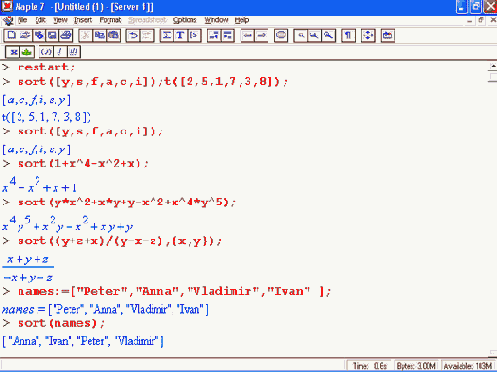This screenshot has width=497, height=372.
Task: Insert text with the T icon
Action: (180, 35)
